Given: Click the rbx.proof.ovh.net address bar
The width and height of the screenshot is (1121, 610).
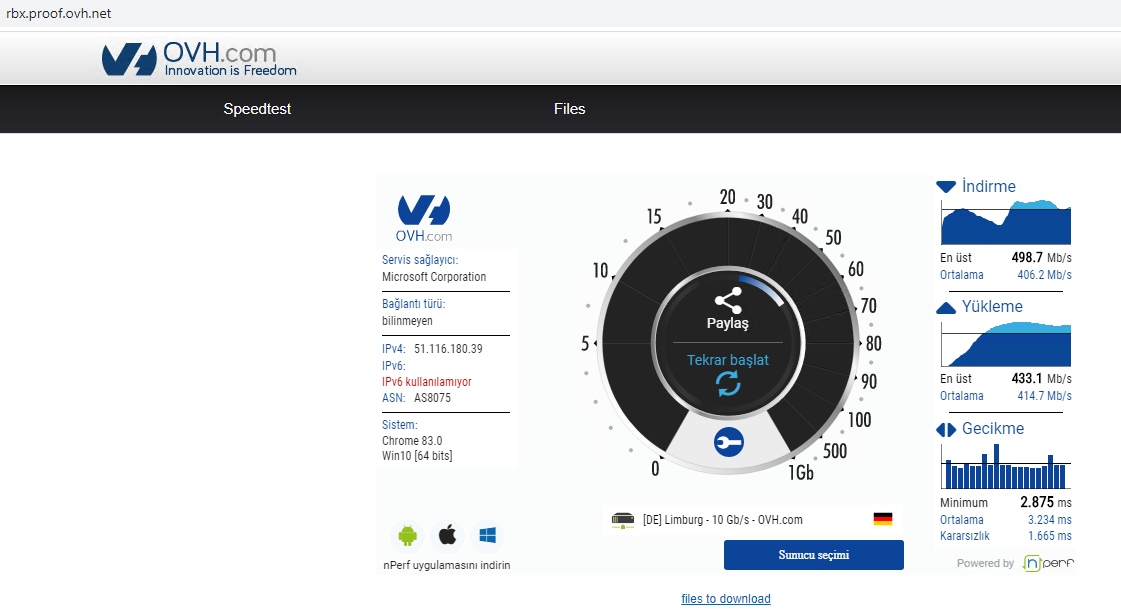Looking at the screenshot, I should tap(59, 14).
